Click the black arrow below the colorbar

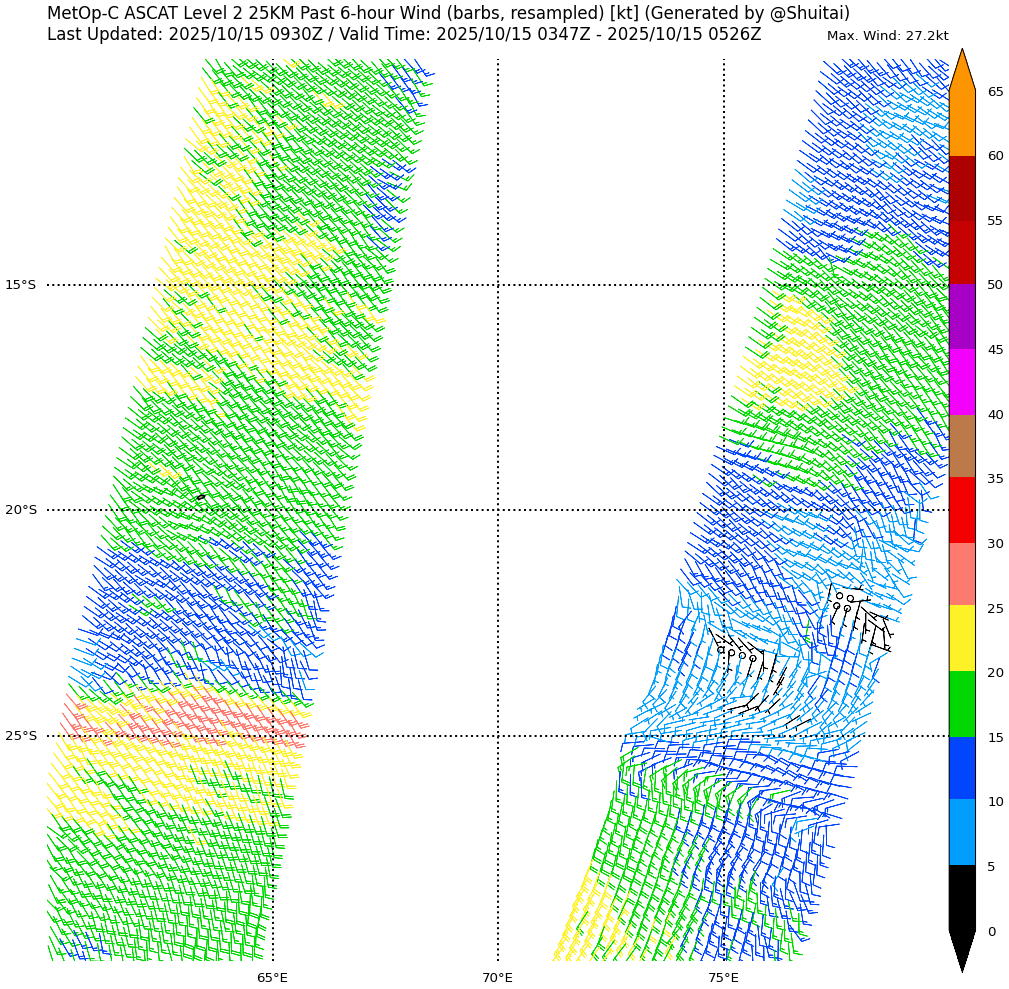click(x=961, y=950)
